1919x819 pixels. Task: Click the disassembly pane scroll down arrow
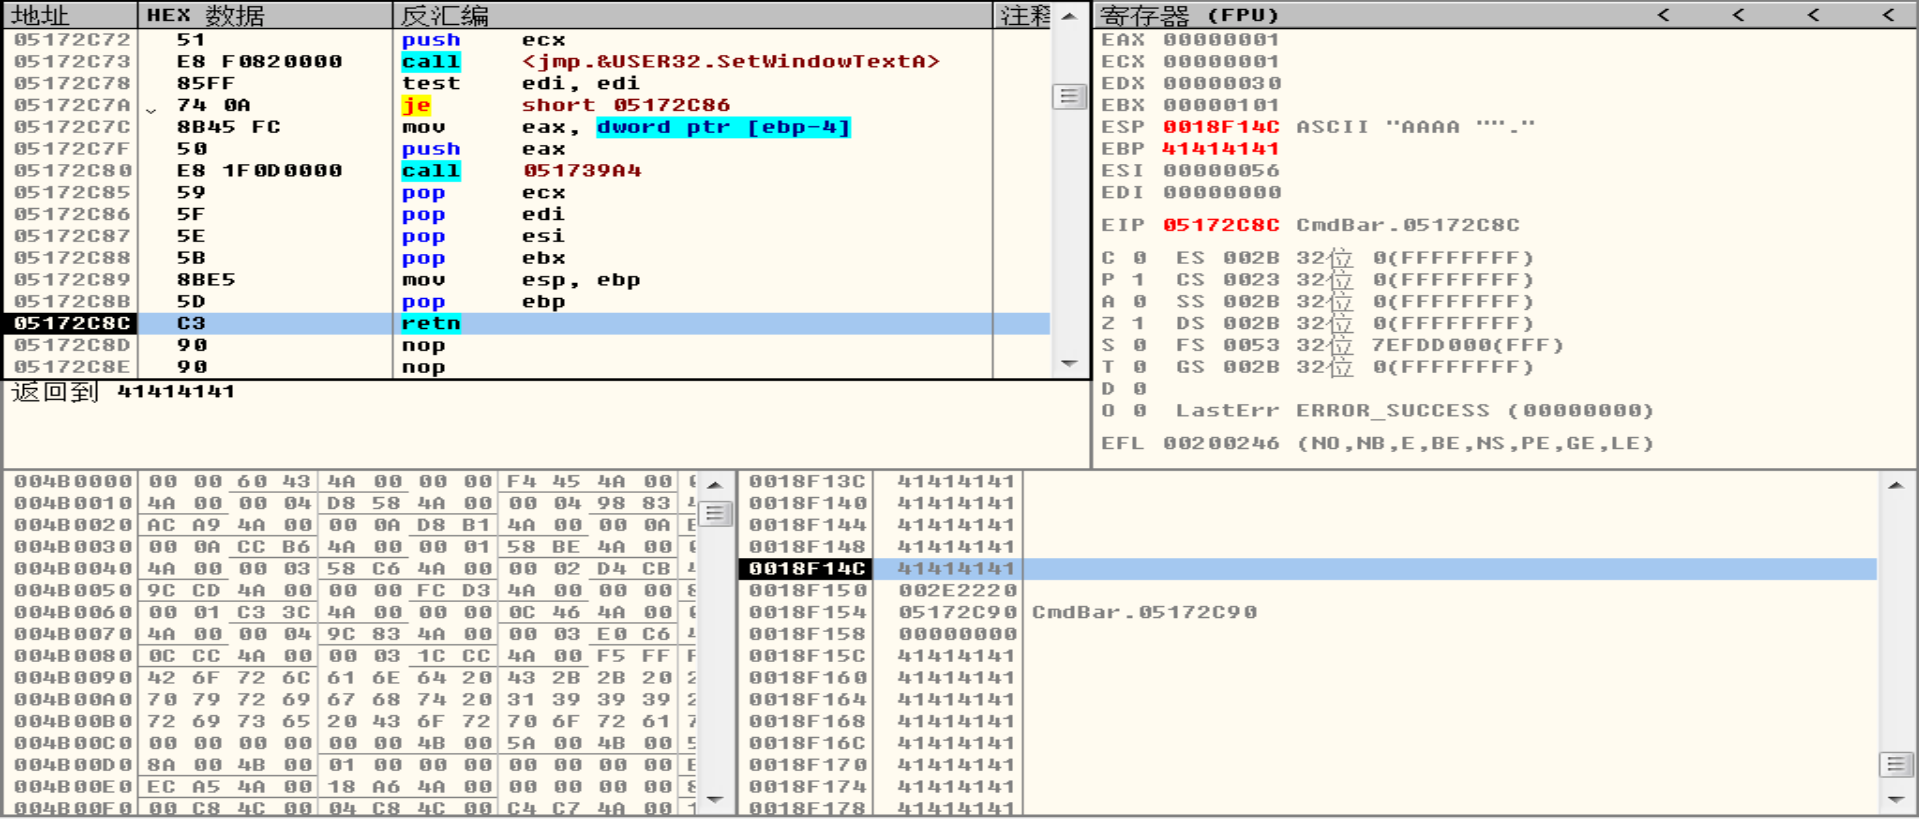point(1069,363)
